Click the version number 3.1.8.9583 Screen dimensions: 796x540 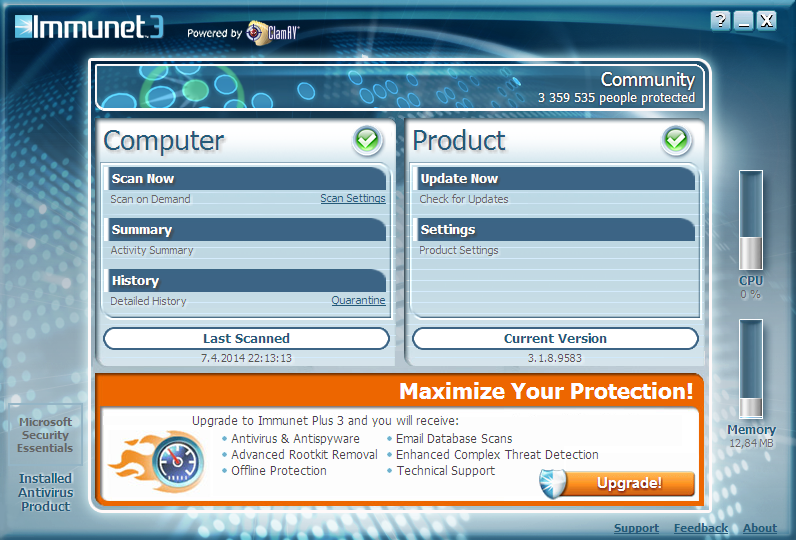tap(554, 358)
